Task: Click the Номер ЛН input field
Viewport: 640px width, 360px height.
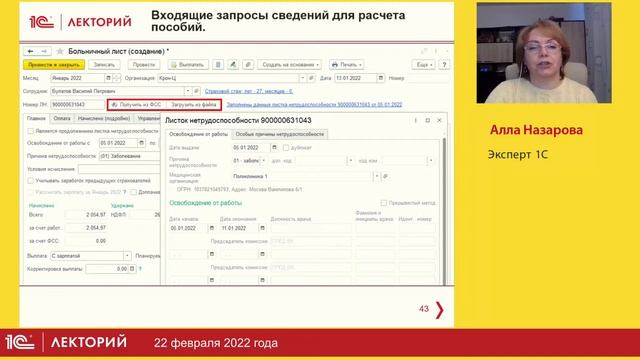Action: 78,104
